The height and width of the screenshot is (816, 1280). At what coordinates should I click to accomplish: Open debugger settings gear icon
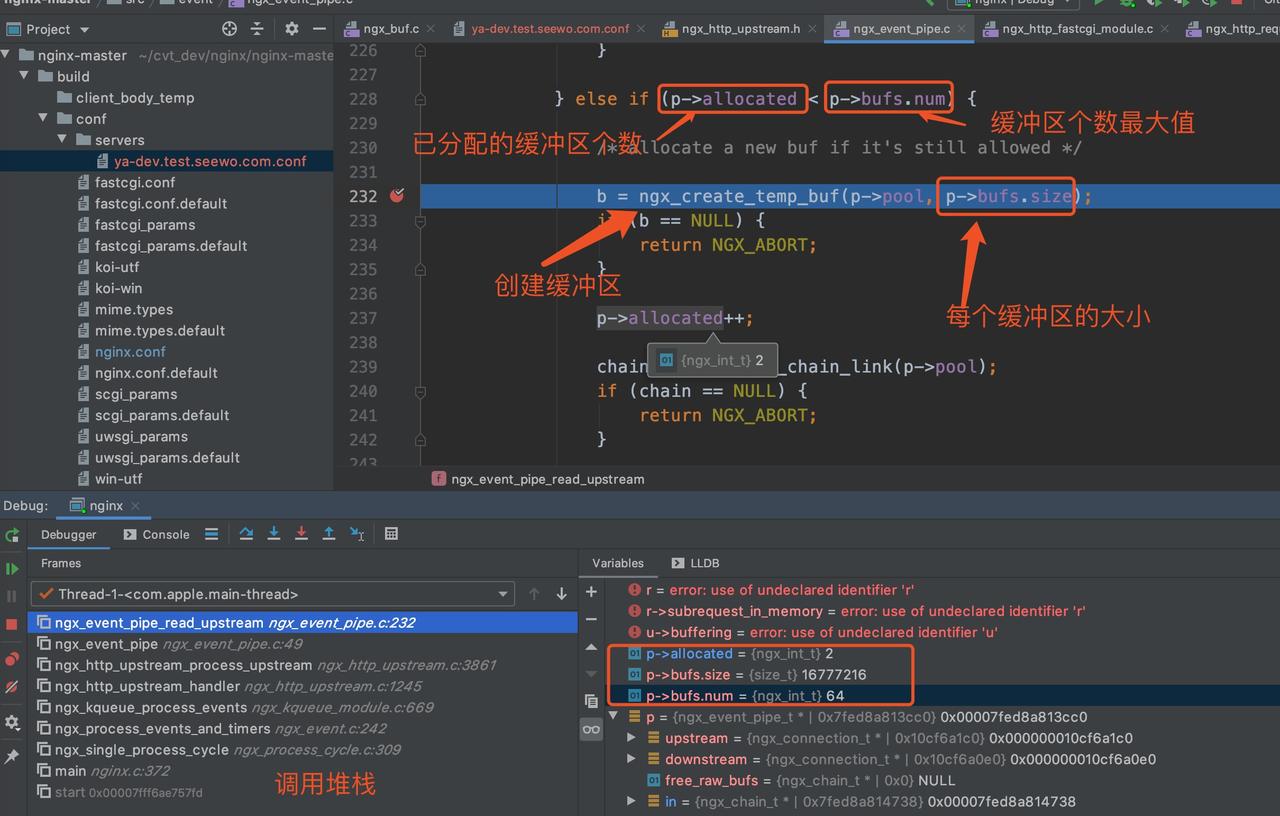click(12, 722)
